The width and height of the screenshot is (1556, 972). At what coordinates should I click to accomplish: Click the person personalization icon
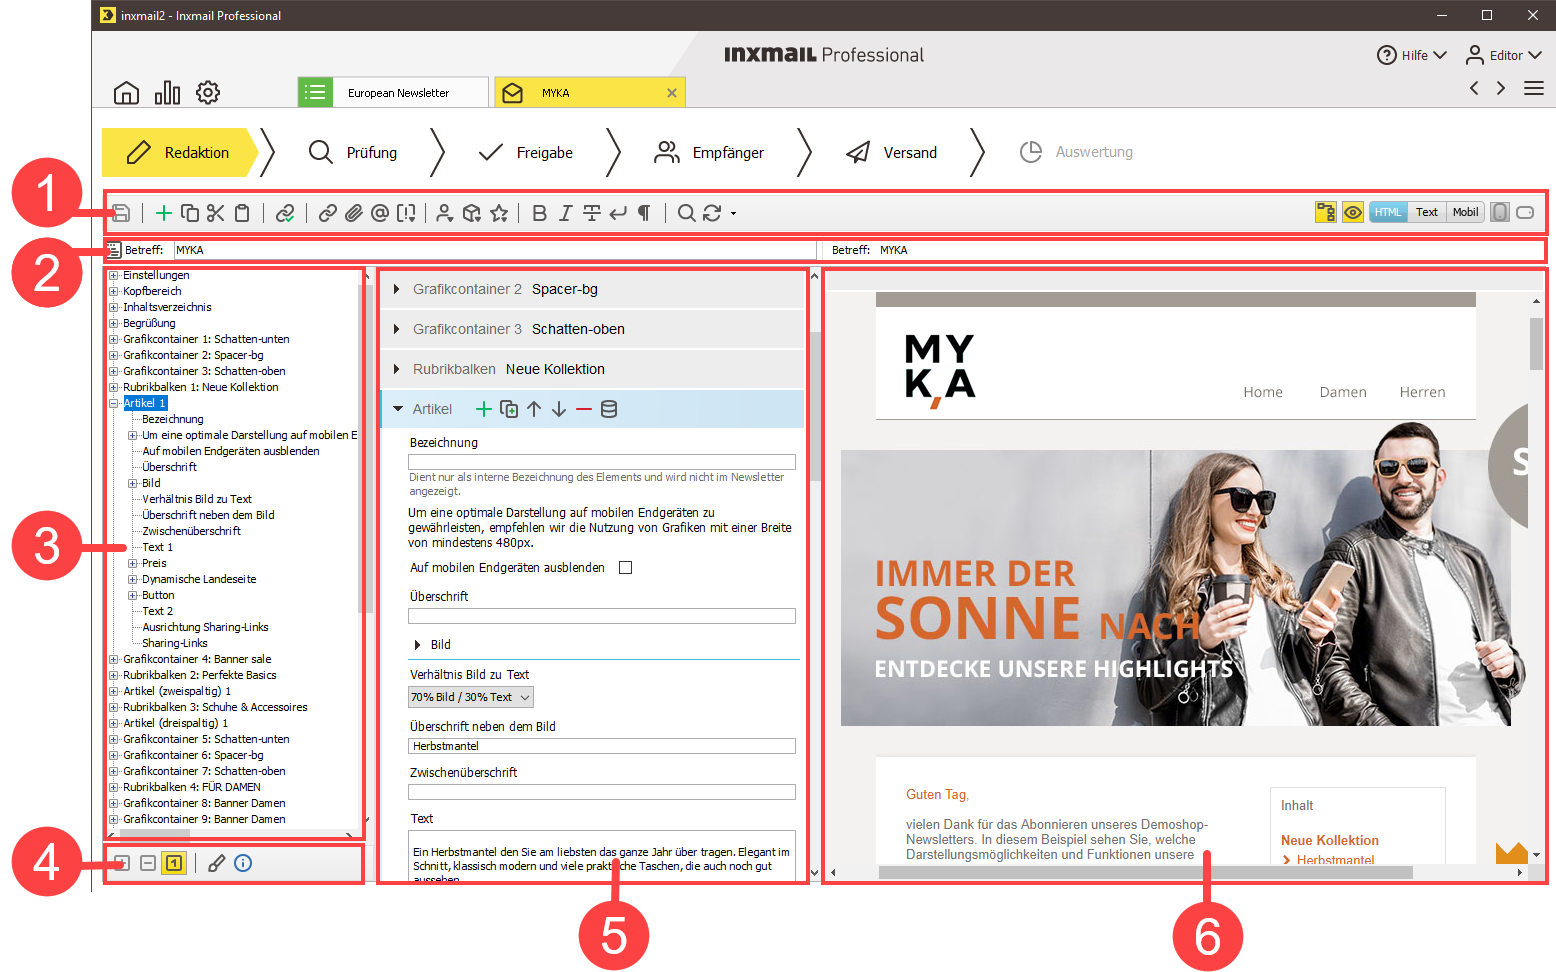tap(444, 213)
